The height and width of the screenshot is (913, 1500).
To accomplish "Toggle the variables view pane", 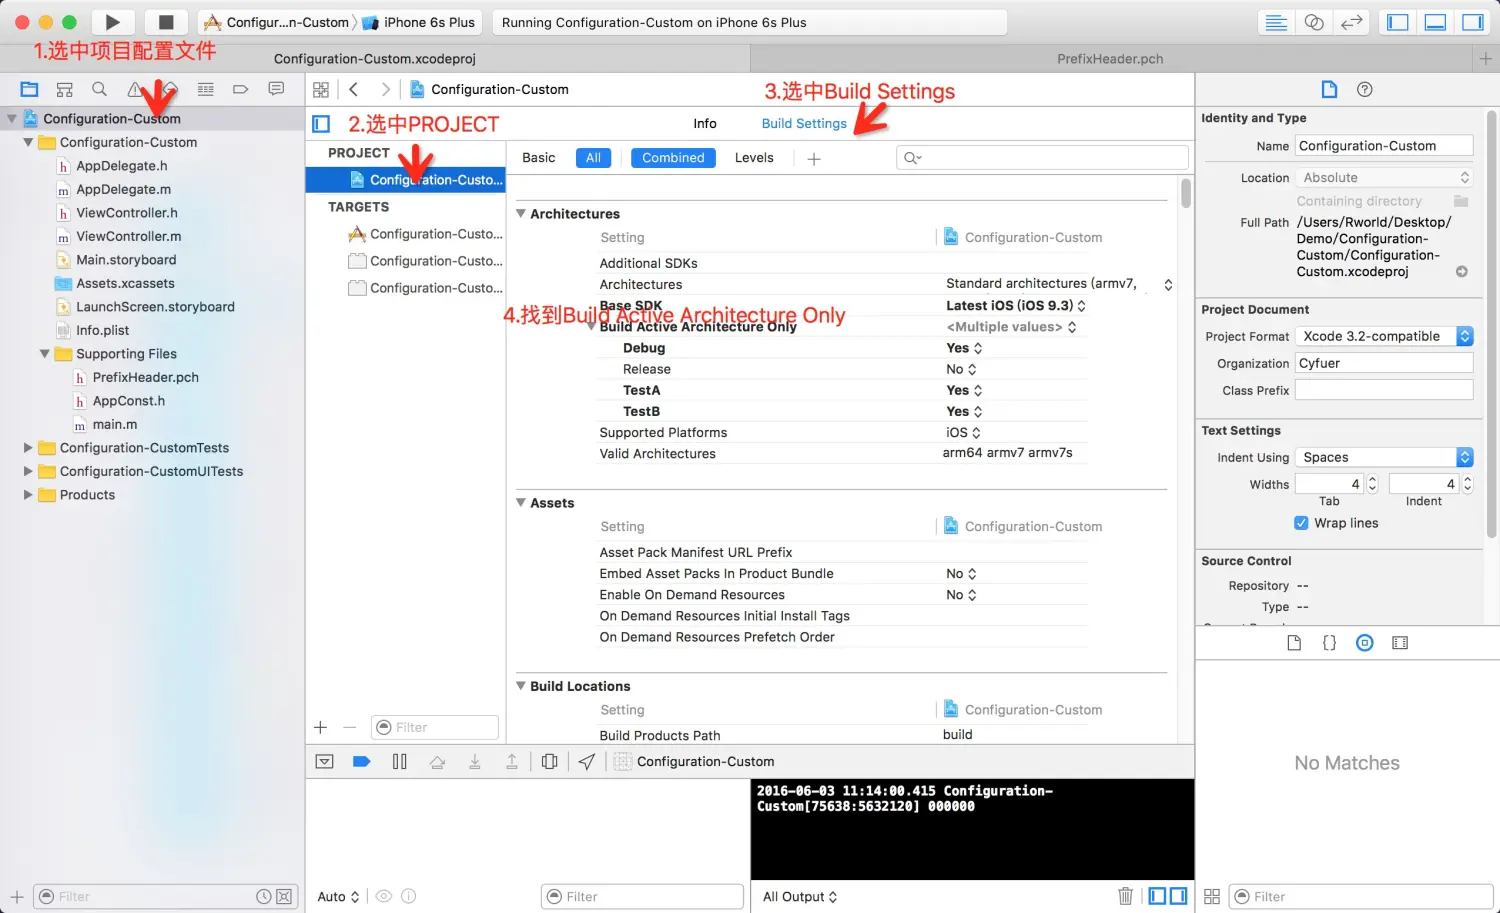I will pyautogui.click(x=1157, y=896).
